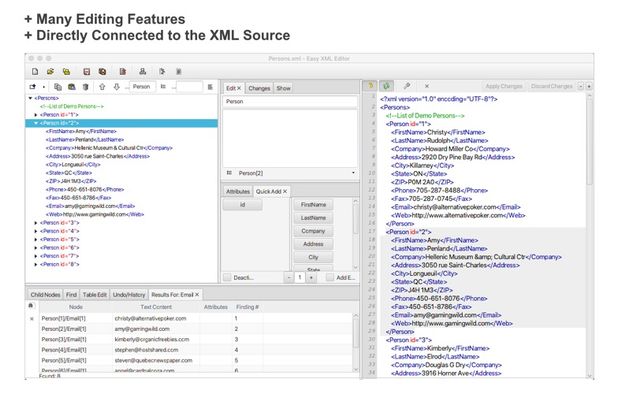Decrease quick-add count with minus button
This screenshot has width=618, height=394.
point(289,278)
